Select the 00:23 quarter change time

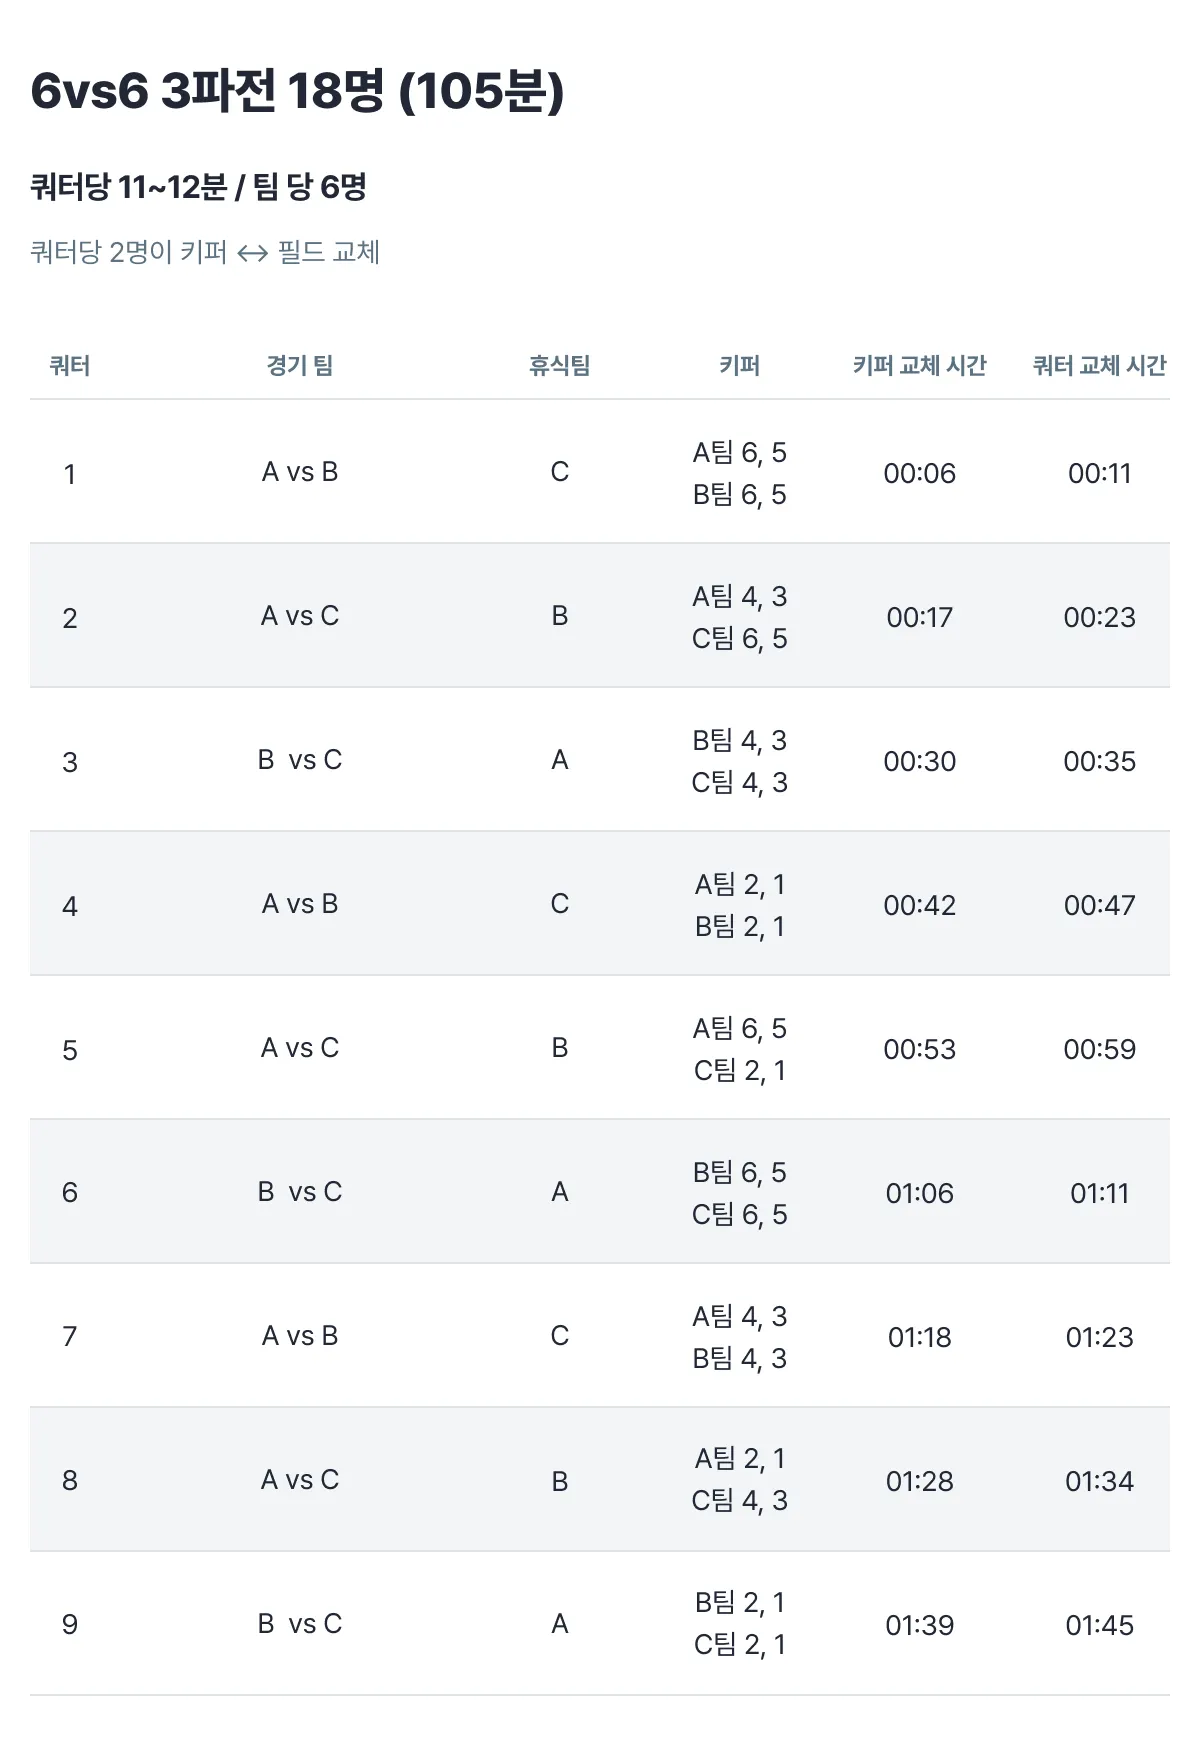coord(1099,617)
